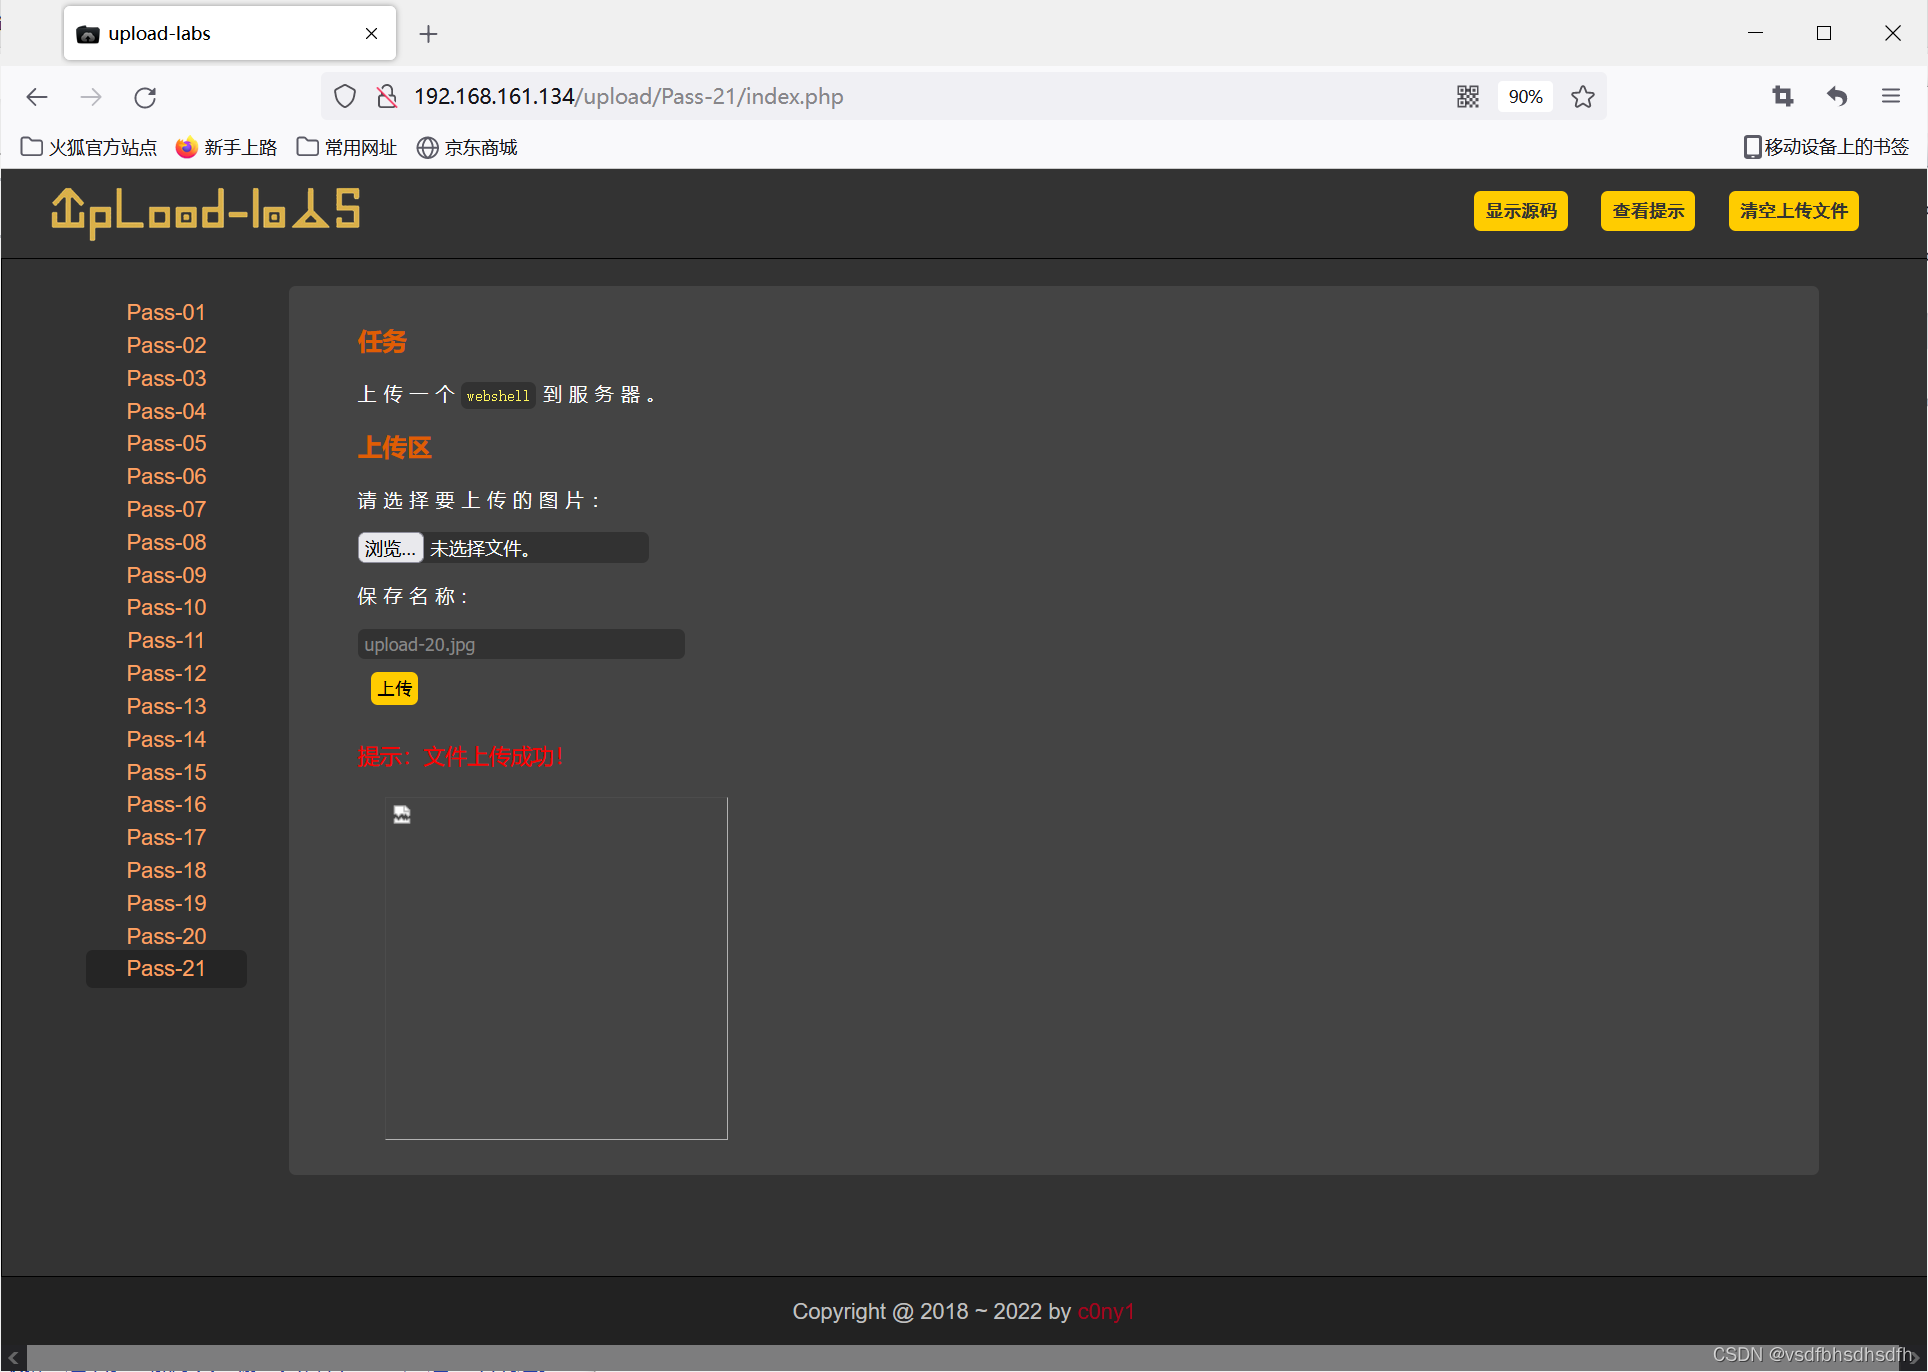The width and height of the screenshot is (1928, 1372).
Task: Open the QR code icon in address bar
Action: click(x=1467, y=97)
